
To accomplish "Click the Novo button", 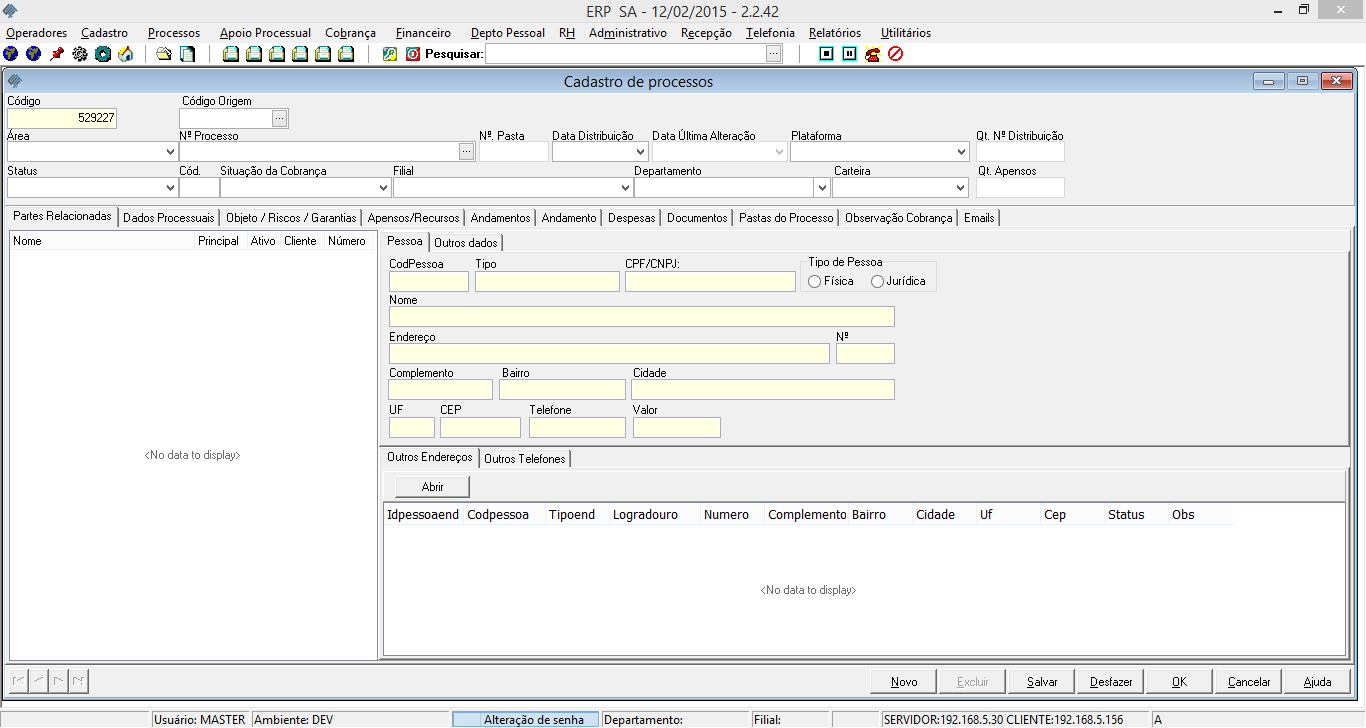I will pos(904,682).
